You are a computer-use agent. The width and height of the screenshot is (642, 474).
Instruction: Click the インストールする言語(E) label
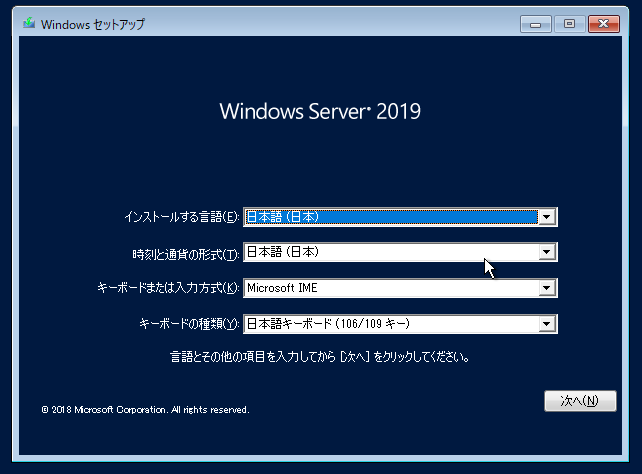182,217
